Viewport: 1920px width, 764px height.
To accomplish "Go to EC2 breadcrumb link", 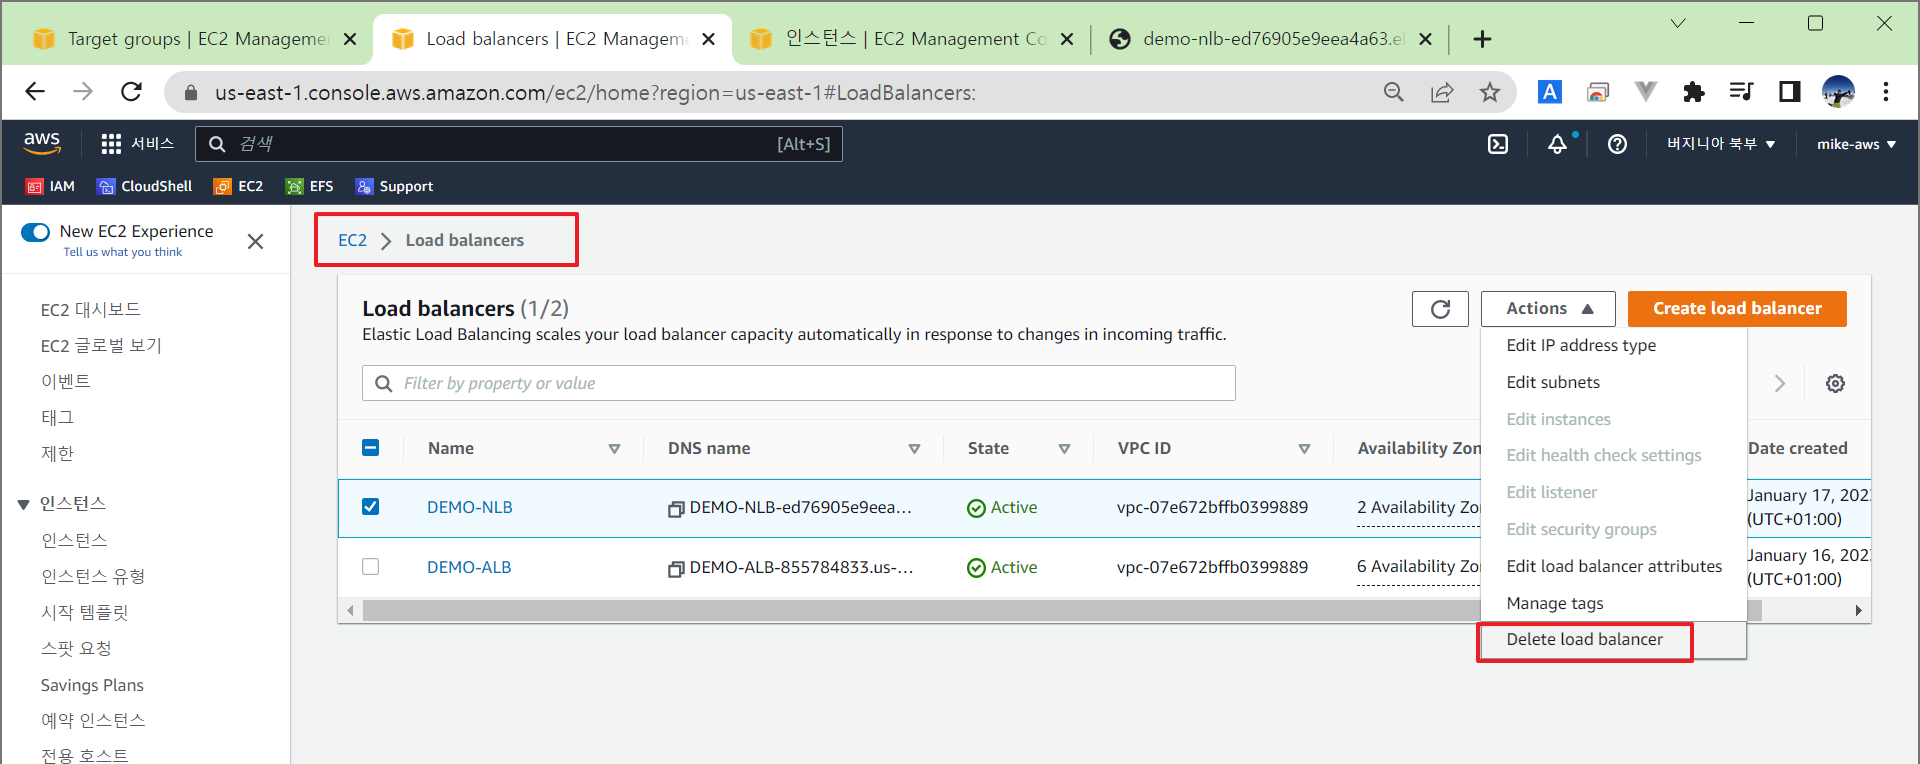I will pos(352,240).
